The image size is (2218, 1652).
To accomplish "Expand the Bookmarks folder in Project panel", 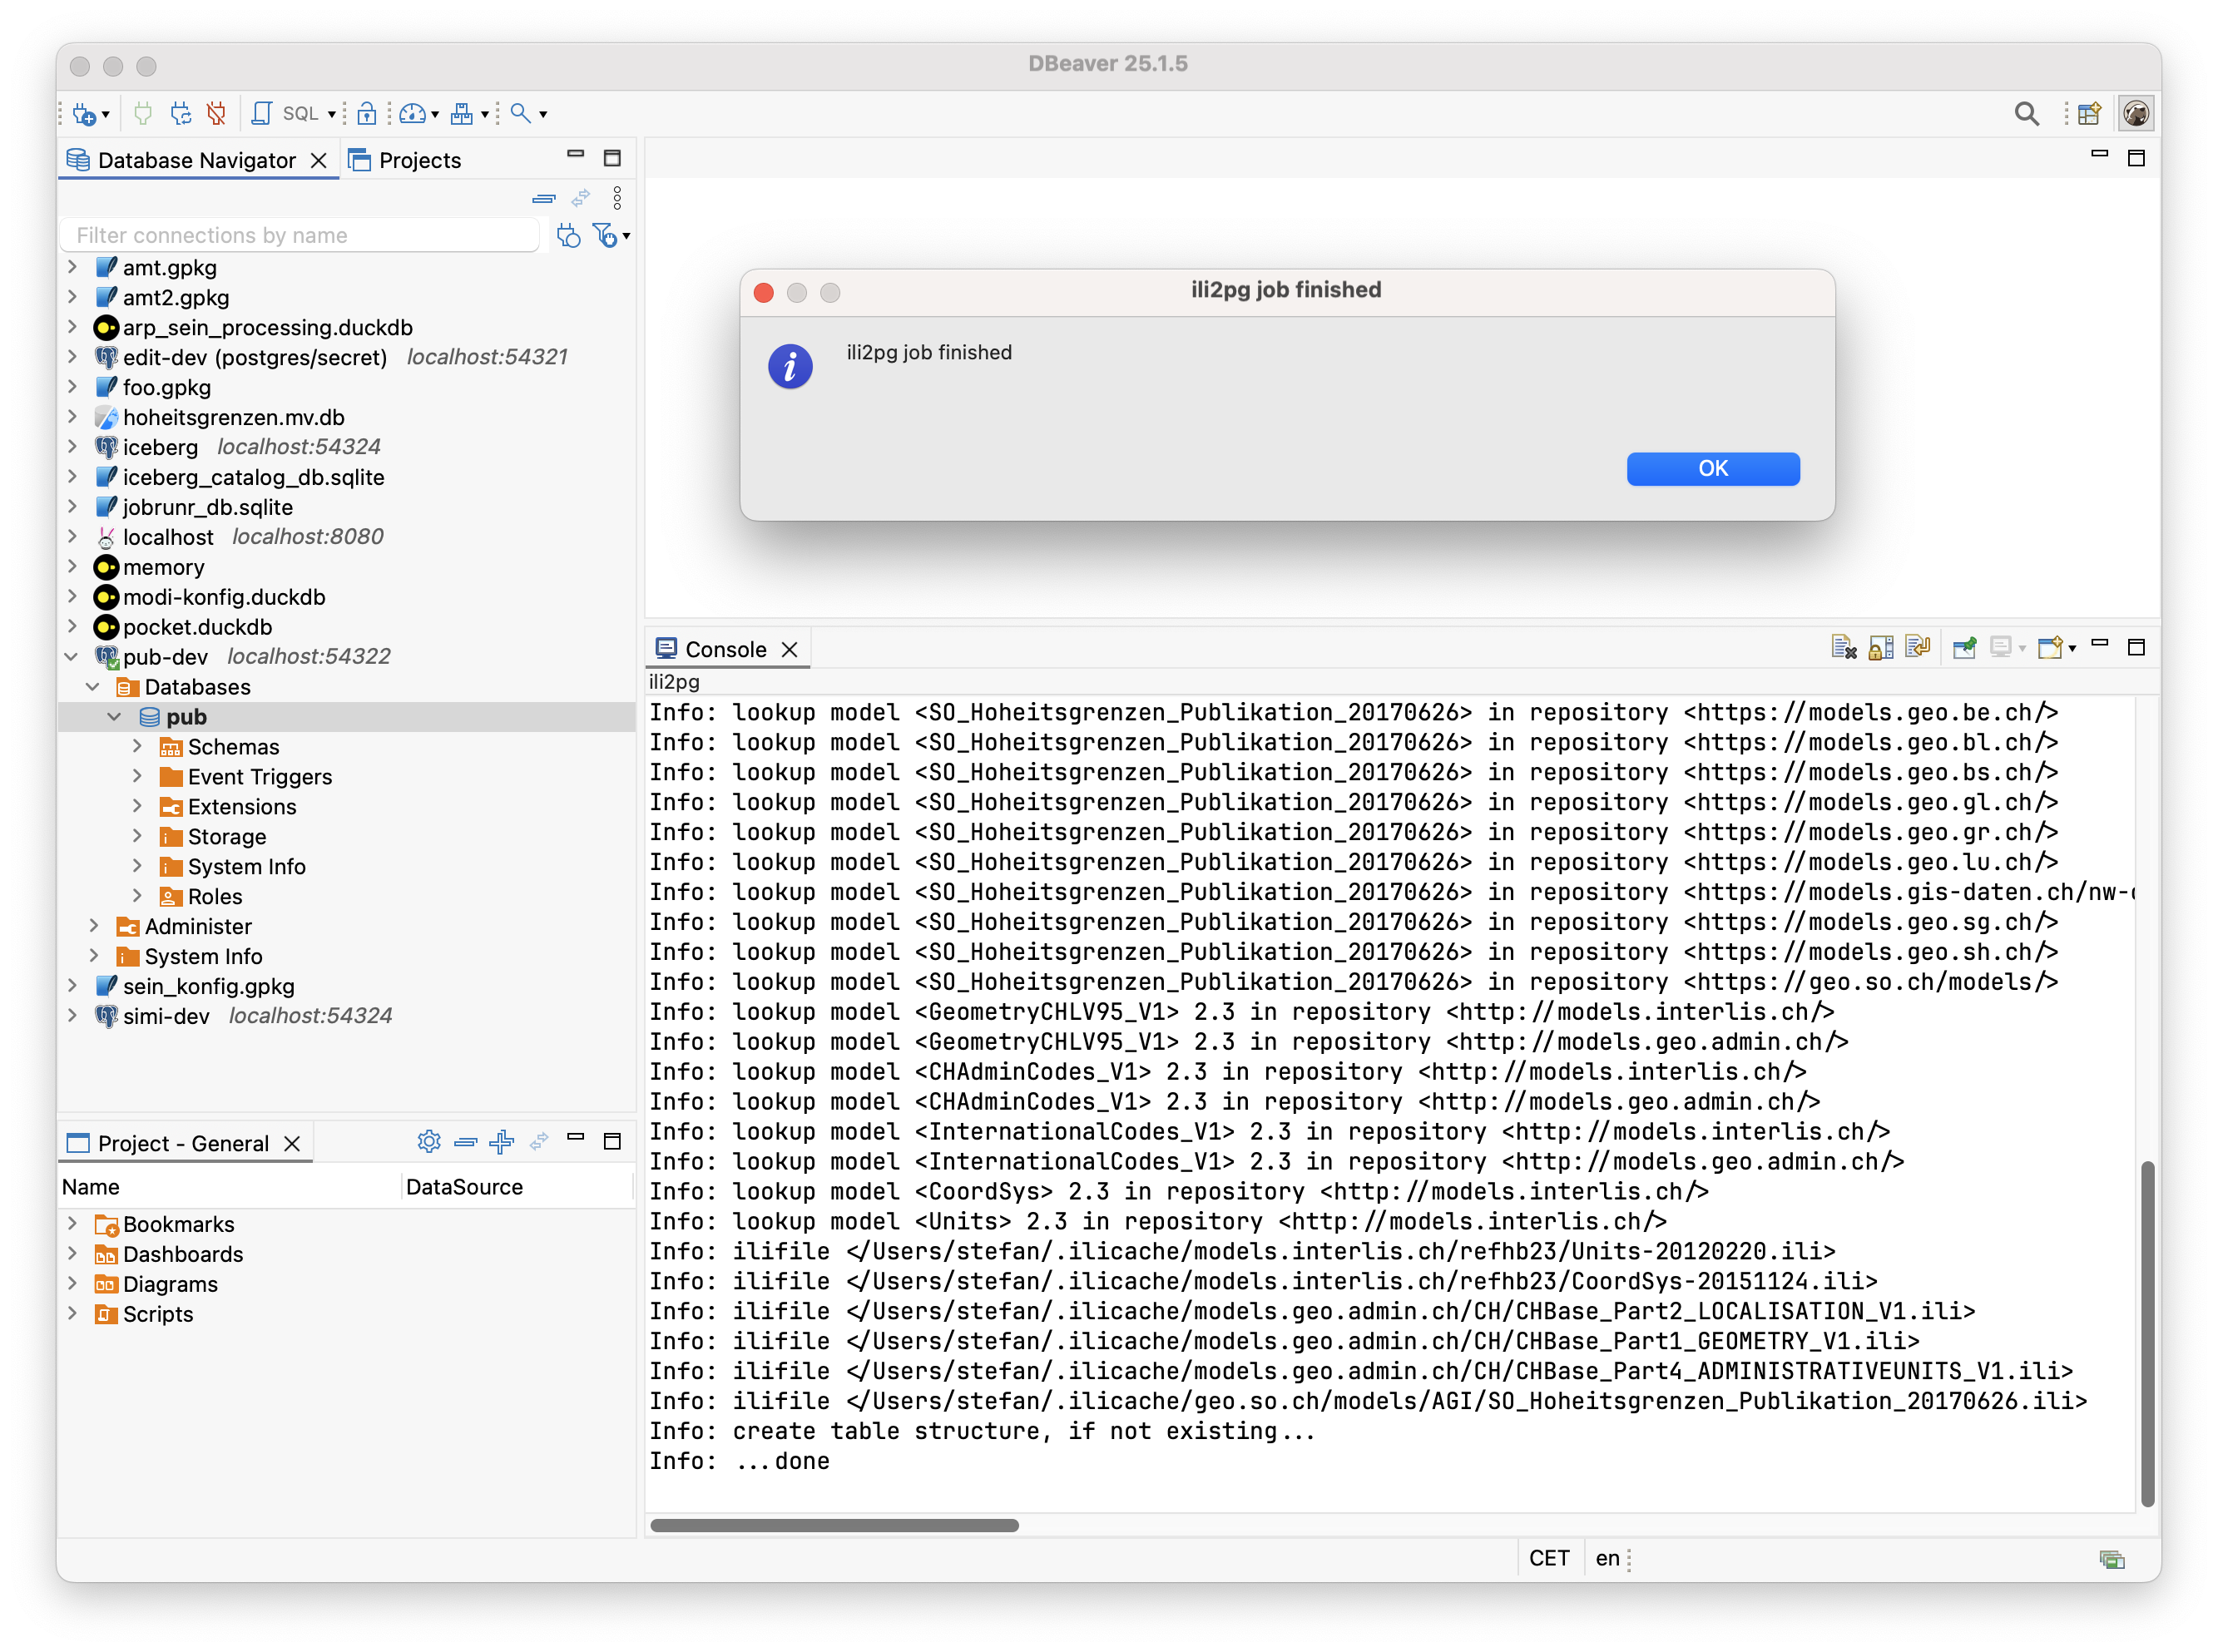I will pyautogui.click(x=72, y=1224).
